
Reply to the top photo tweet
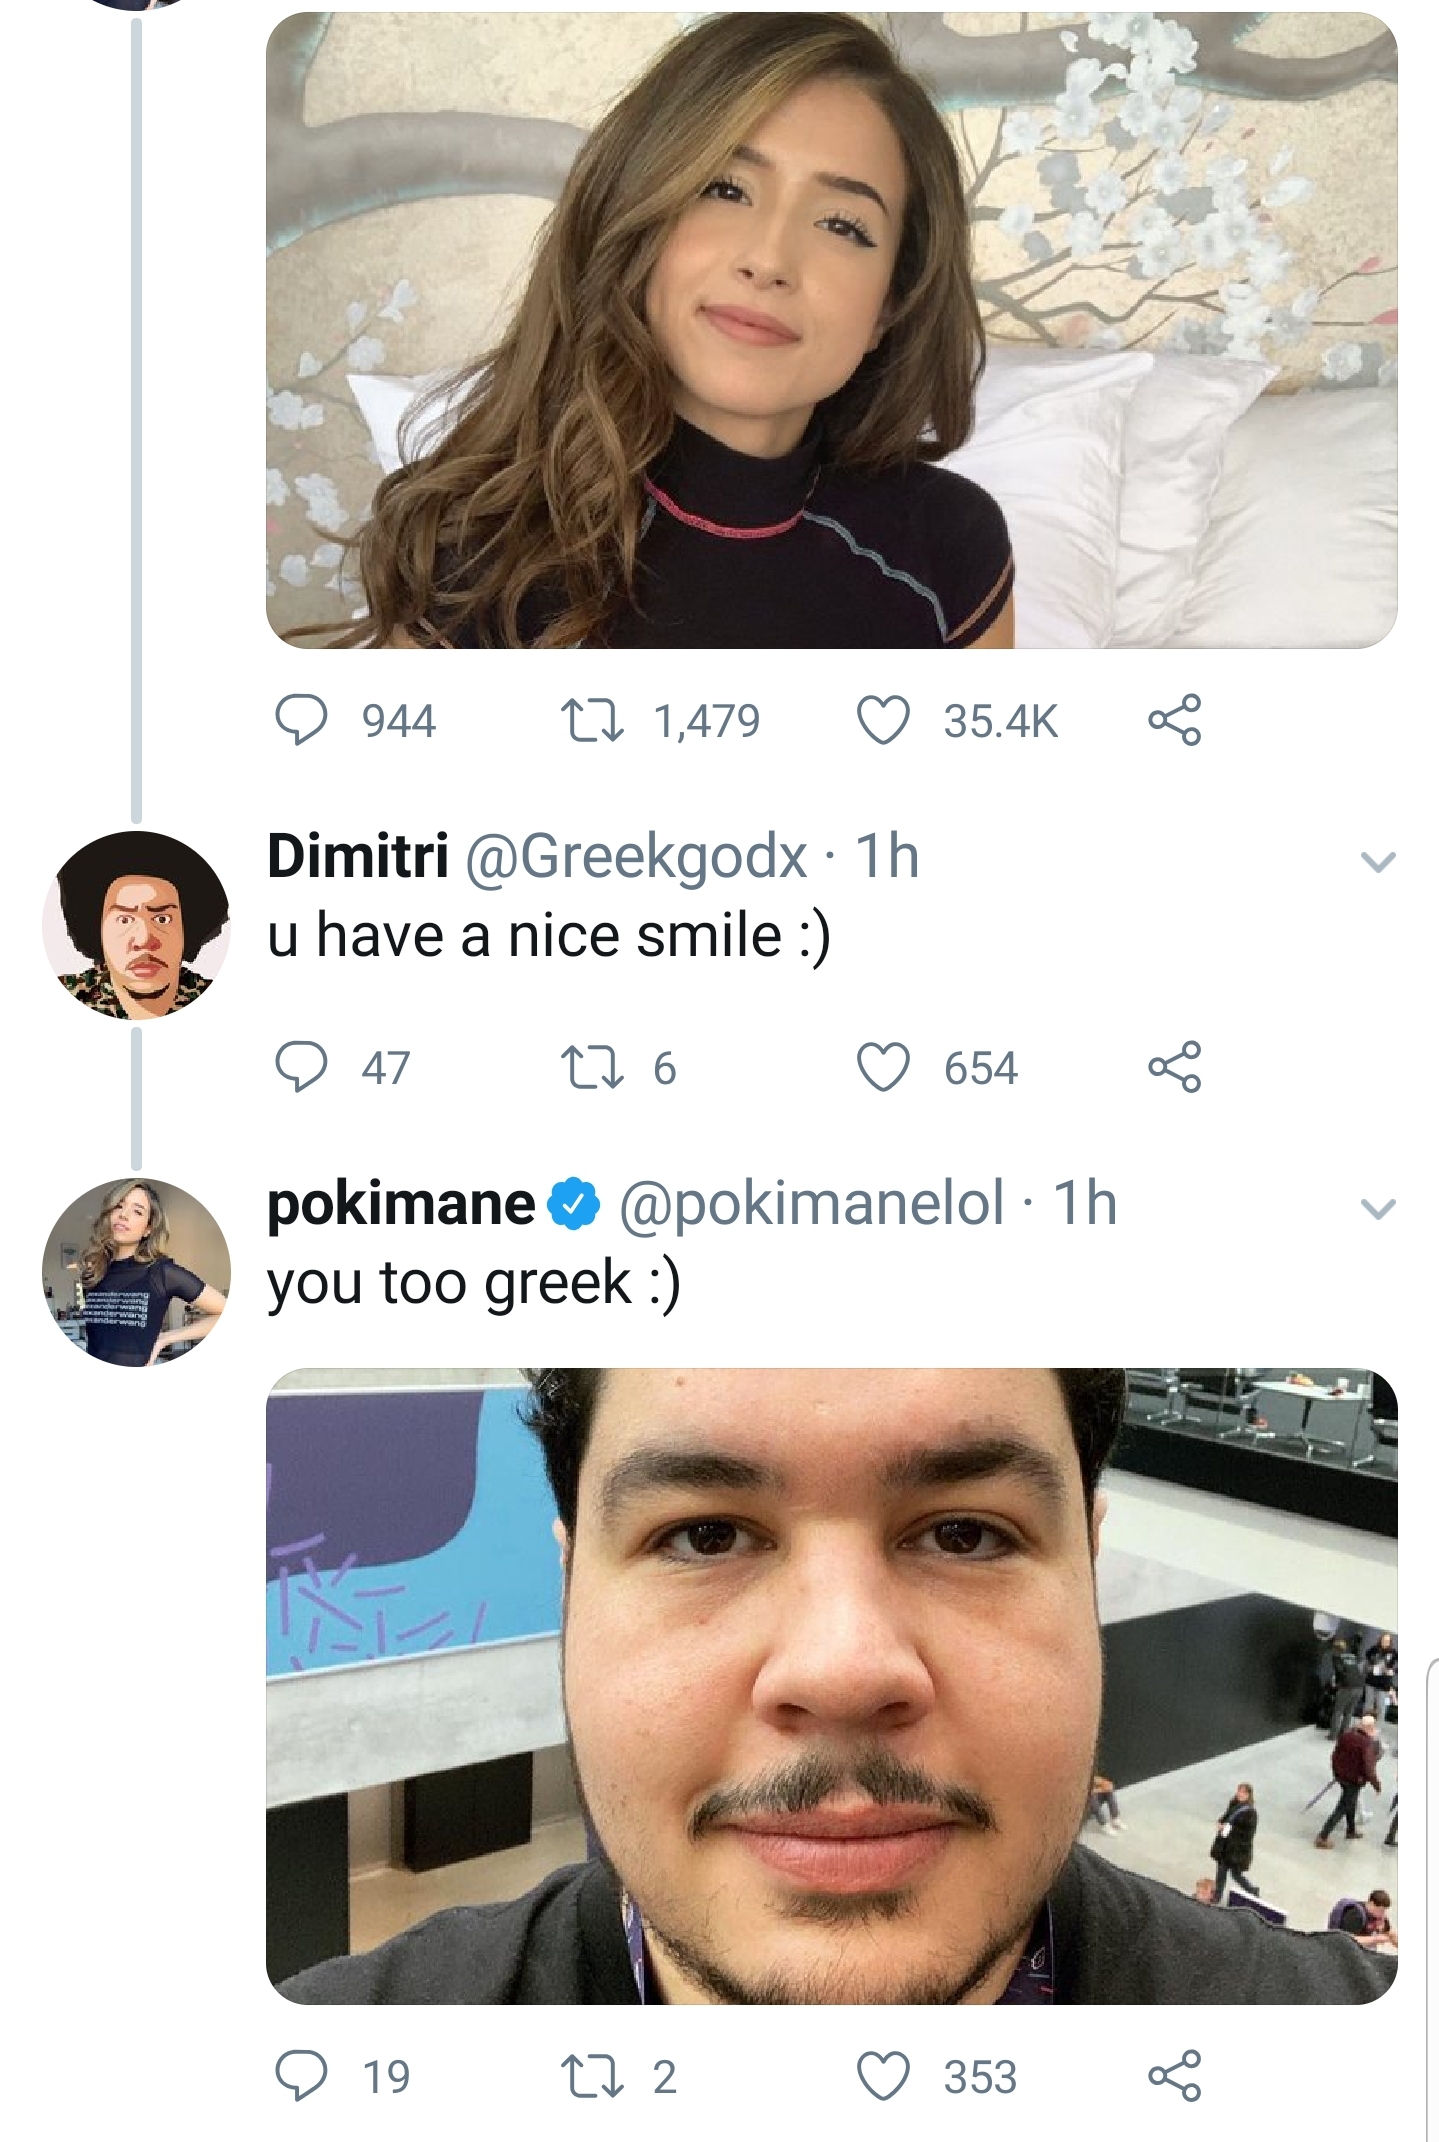tap(301, 721)
